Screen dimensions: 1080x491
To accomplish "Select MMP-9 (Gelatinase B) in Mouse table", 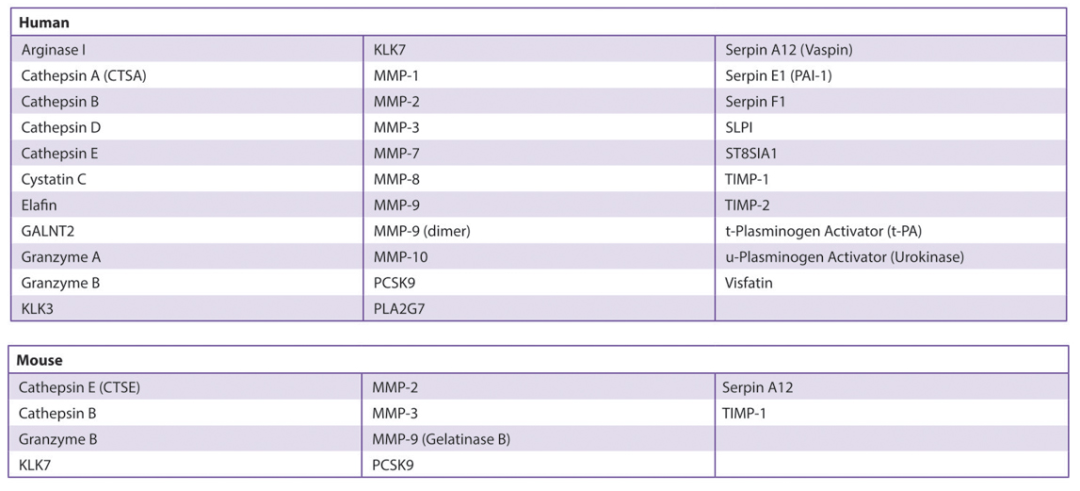I will tap(441, 439).
